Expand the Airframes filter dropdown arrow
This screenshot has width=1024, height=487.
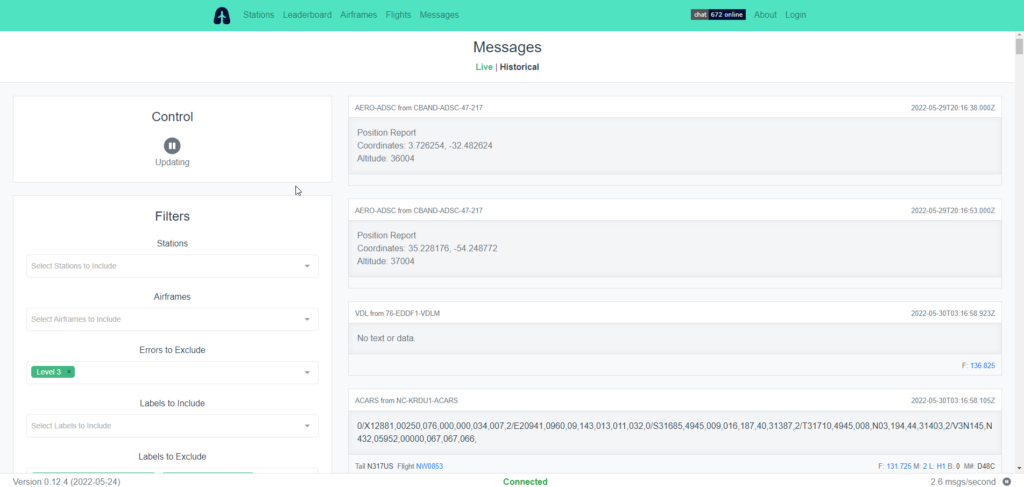coord(307,320)
